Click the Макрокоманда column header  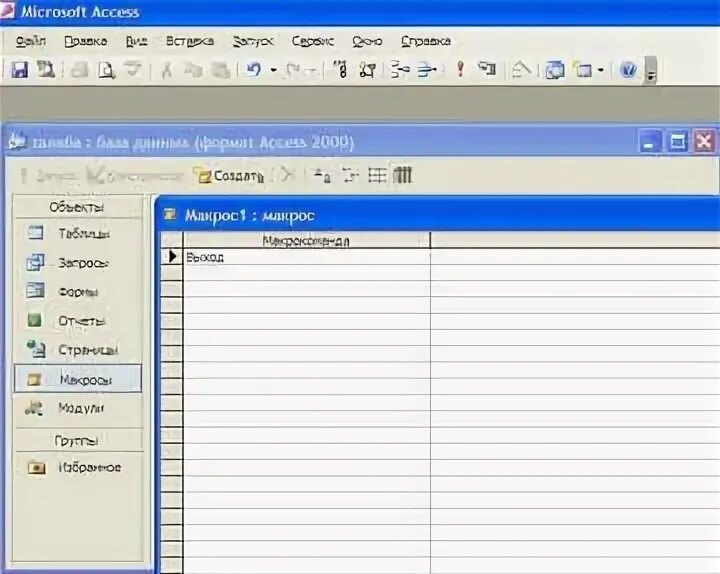click(307, 241)
